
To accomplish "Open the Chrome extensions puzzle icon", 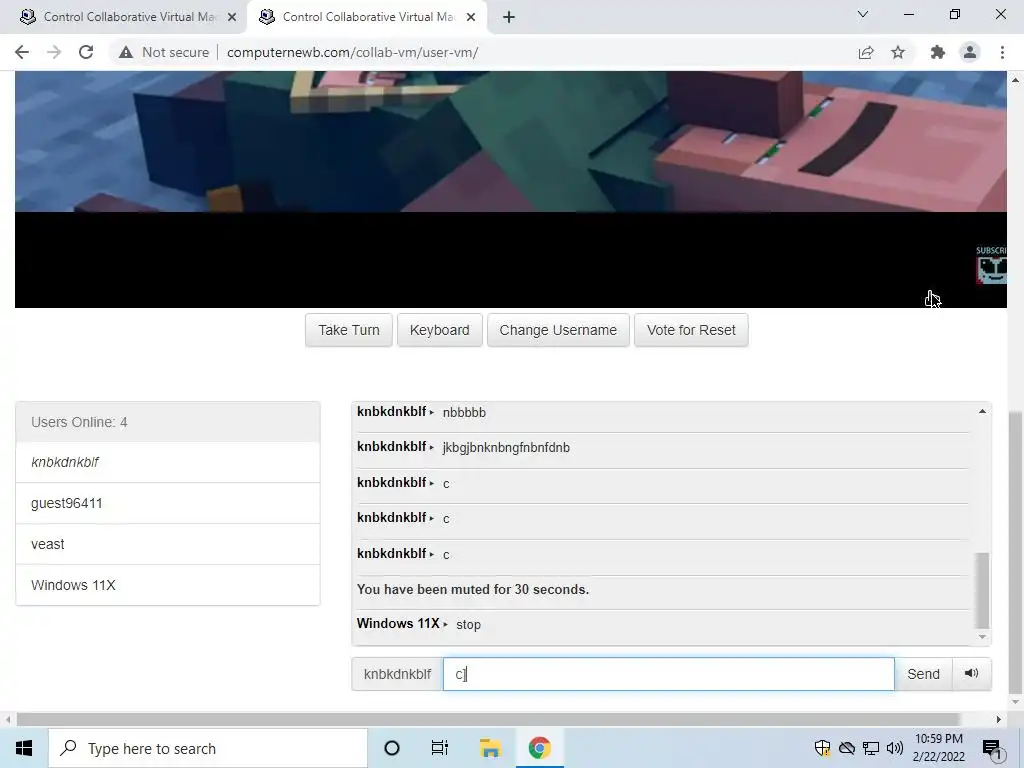I will coord(938,52).
